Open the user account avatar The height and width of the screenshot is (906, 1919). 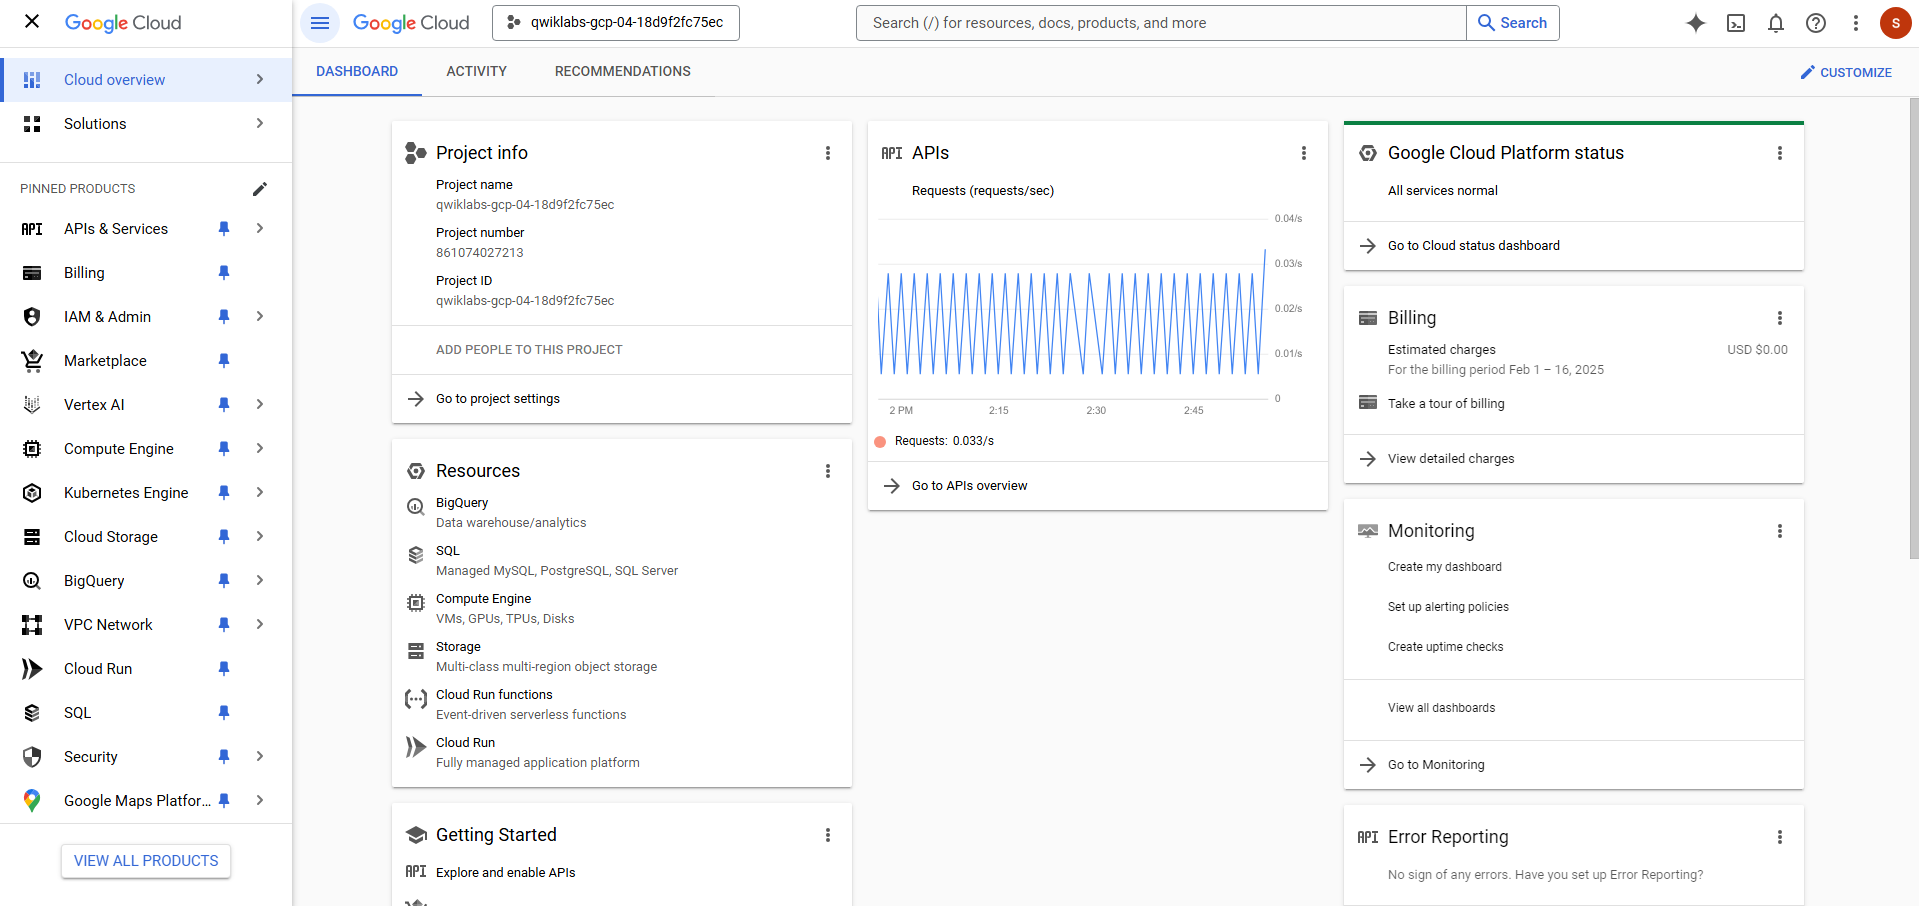pyautogui.click(x=1895, y=23)
